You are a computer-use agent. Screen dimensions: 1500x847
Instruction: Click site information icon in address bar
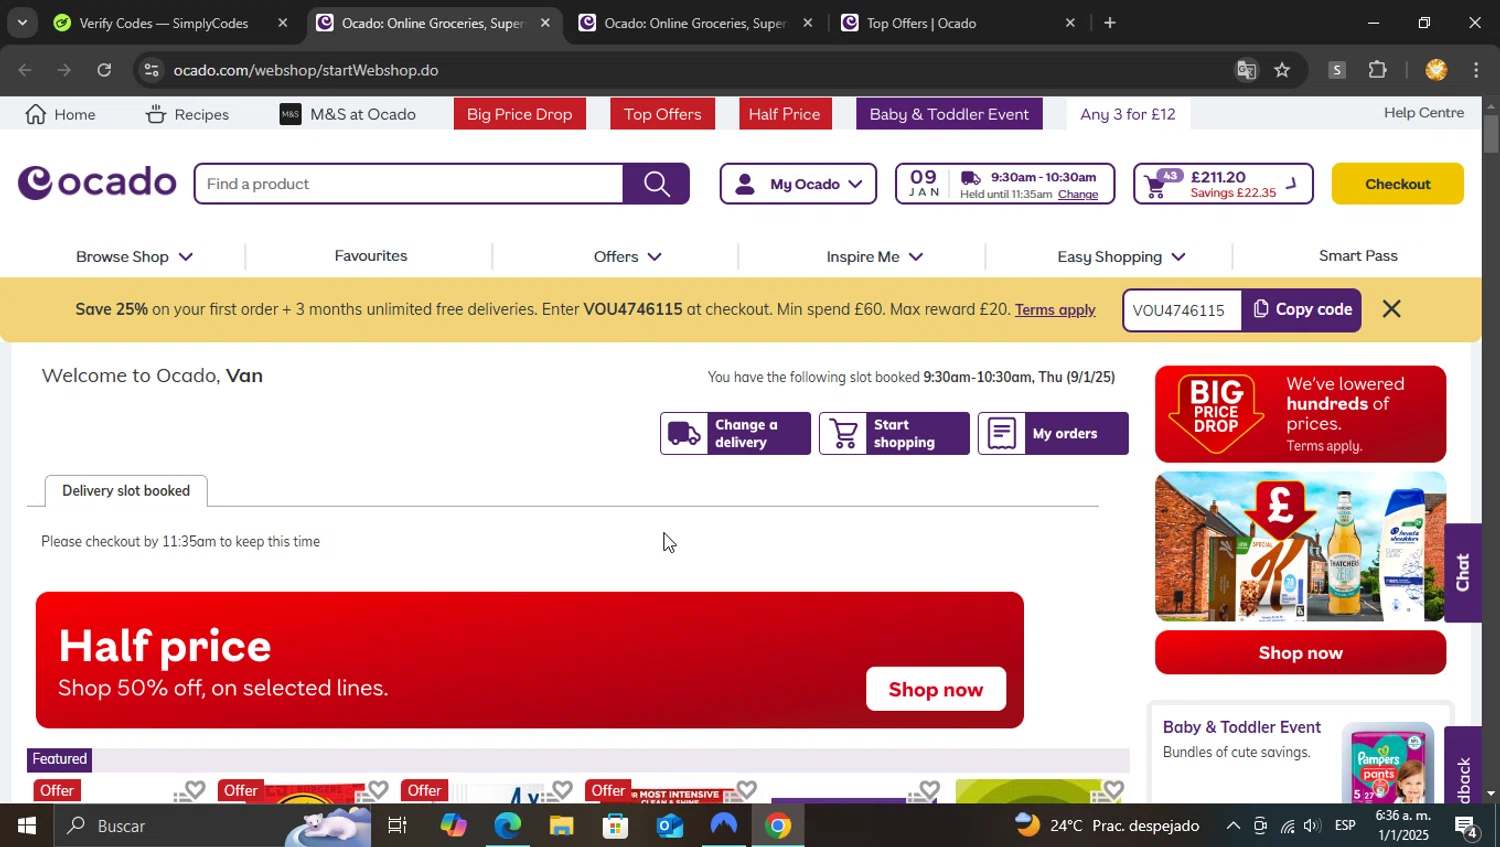[x=151, y=70]
